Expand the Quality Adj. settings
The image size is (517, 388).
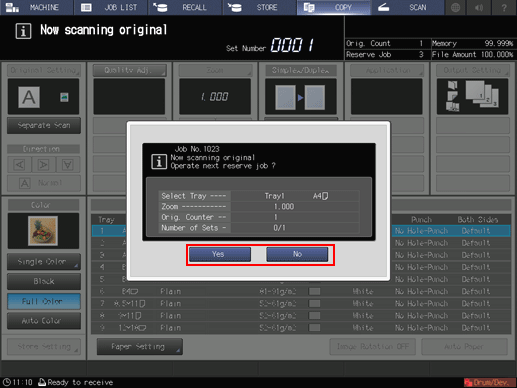pos(129,70)
